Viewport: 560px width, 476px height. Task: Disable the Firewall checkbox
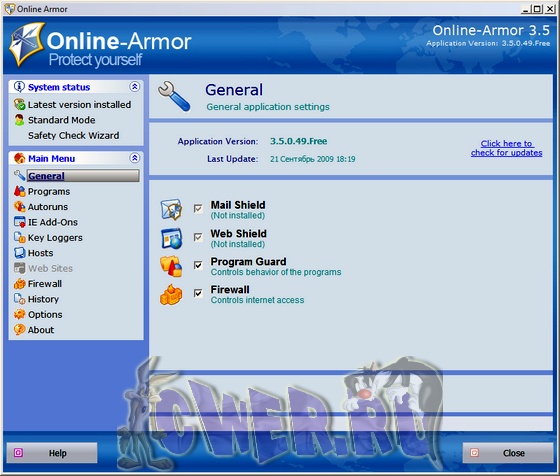(x=198, y=293)
